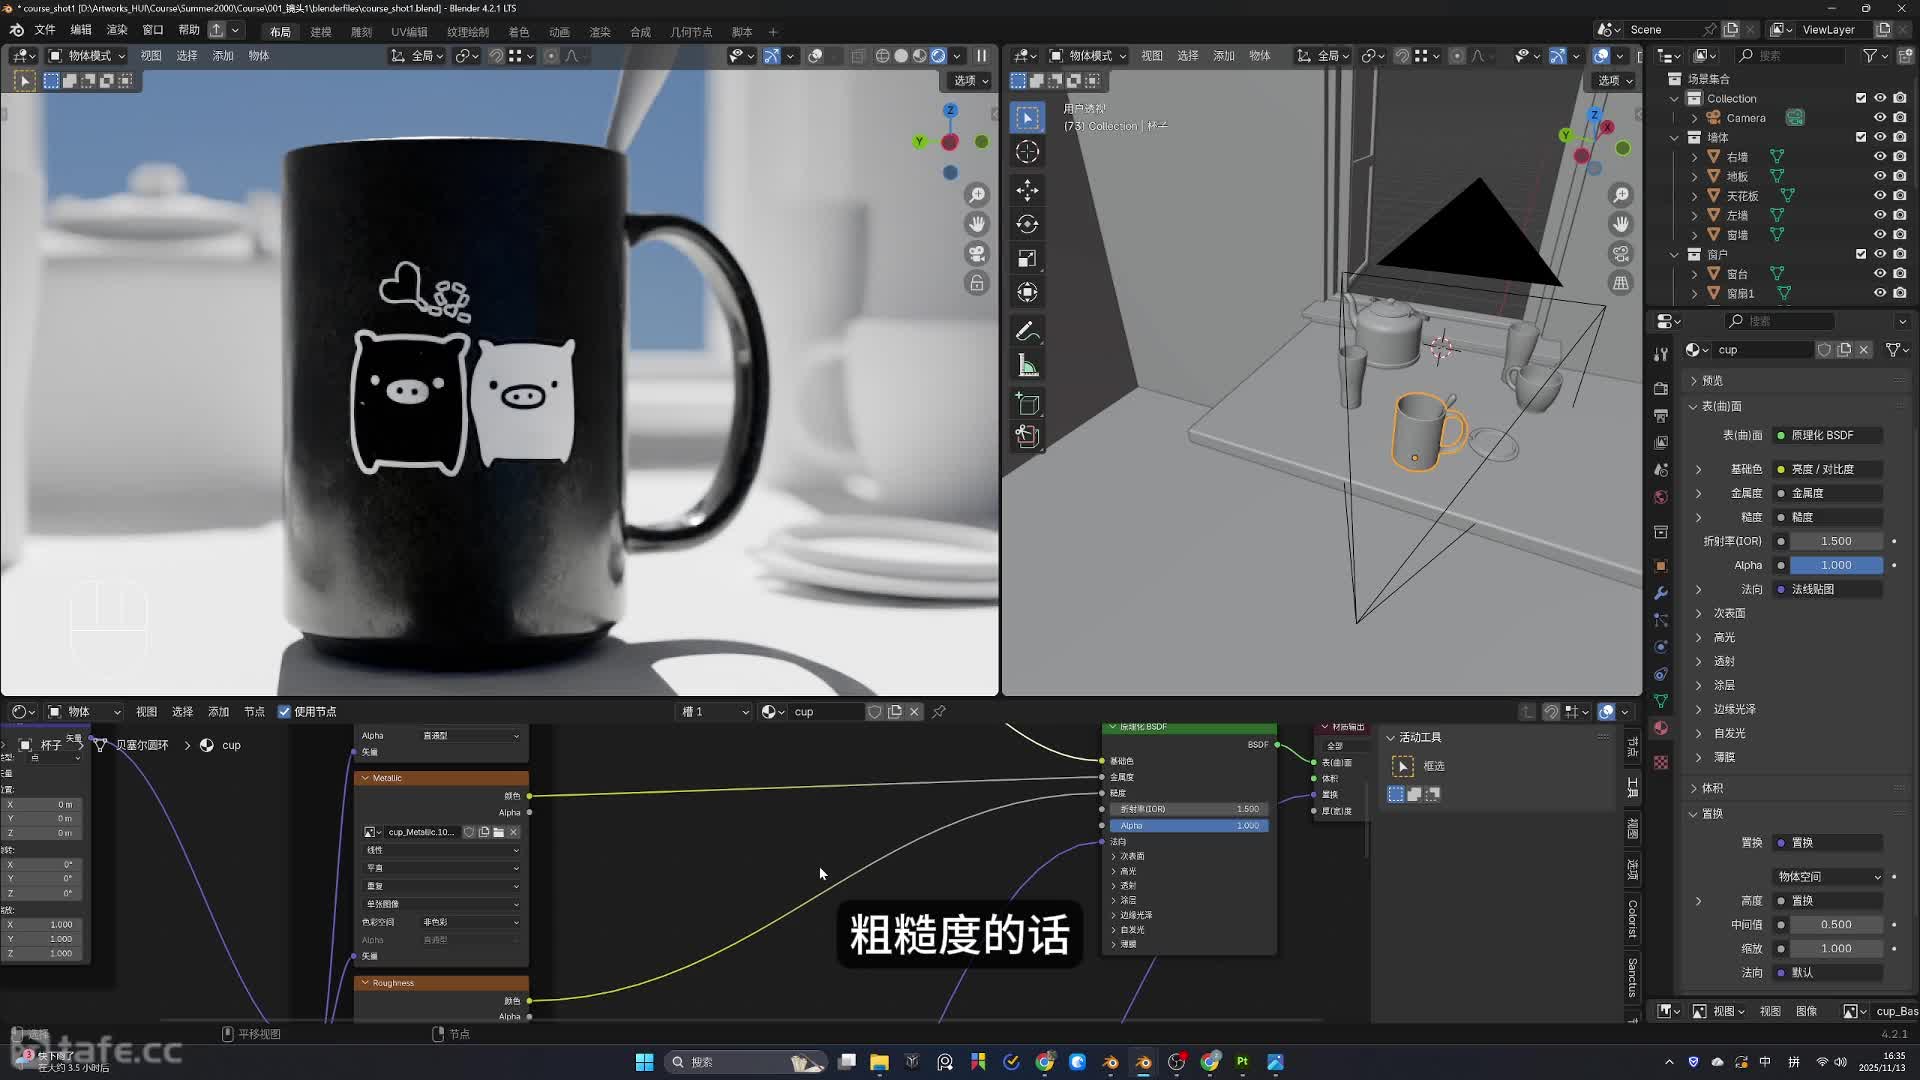The width and height of the screenshot is (1920, 1080).
Task: Adjust the Alpha value slider in the material properties
Action: (x=1836, y=565)
